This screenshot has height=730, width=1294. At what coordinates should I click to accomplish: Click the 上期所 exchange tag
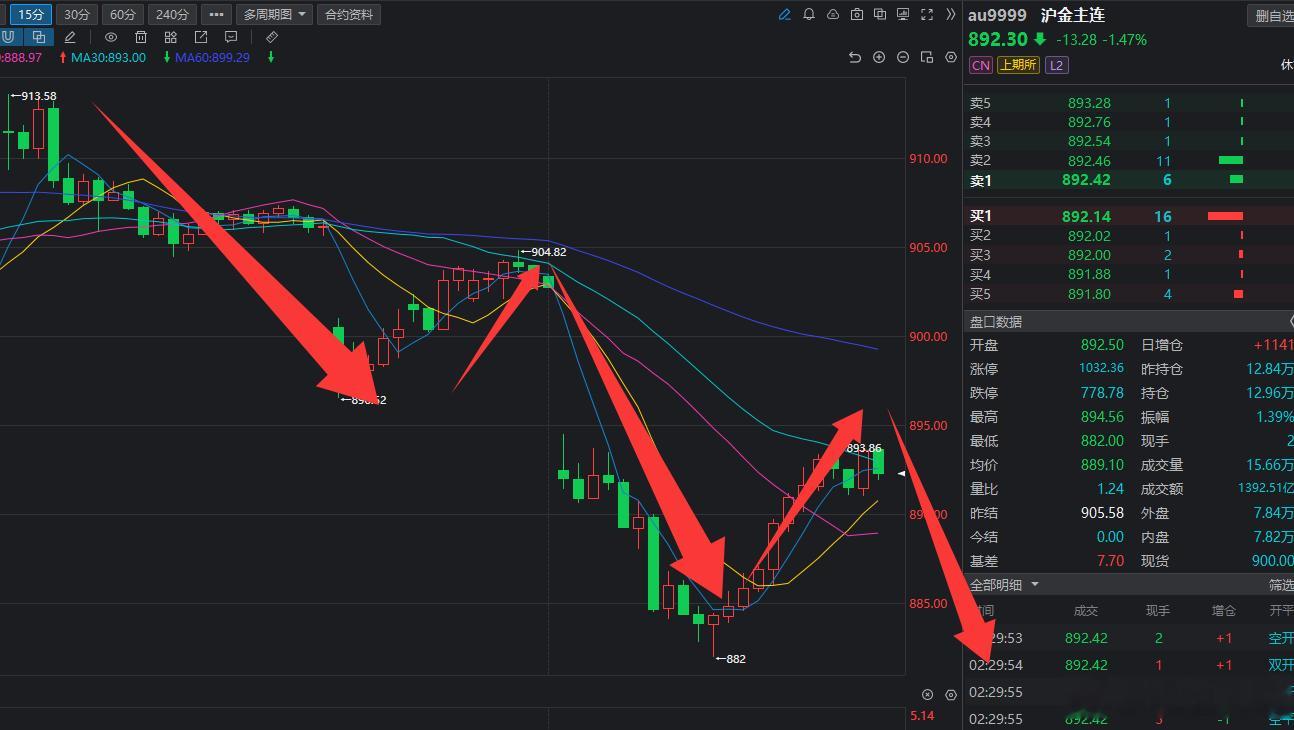pos(1018,65)
